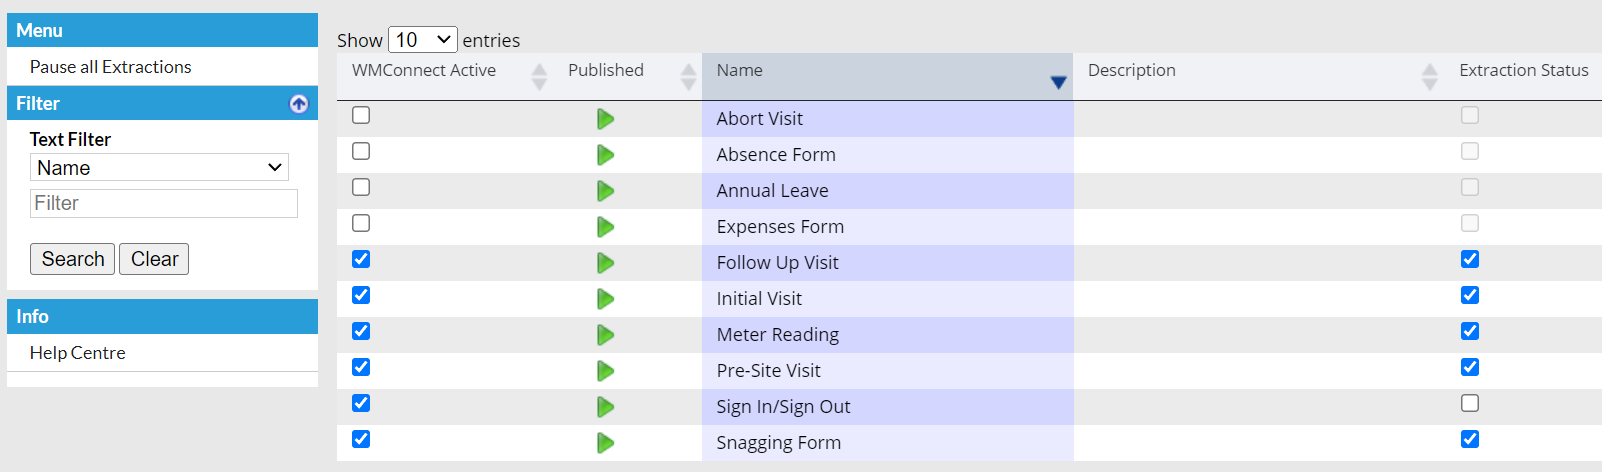Click the green published arrow for Annual Leave
The height and width of the screenshot is (472, 1602).
(605, 191)
